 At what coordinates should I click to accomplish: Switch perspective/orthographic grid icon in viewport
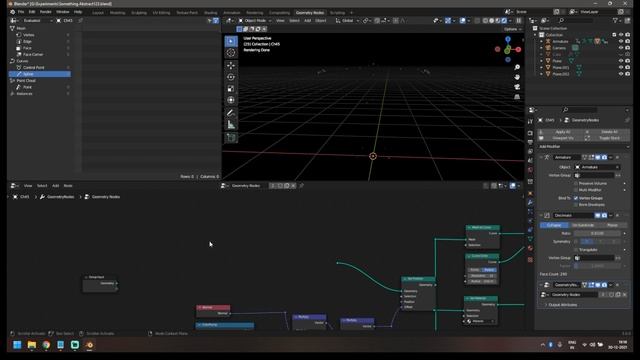coord(517,97)
